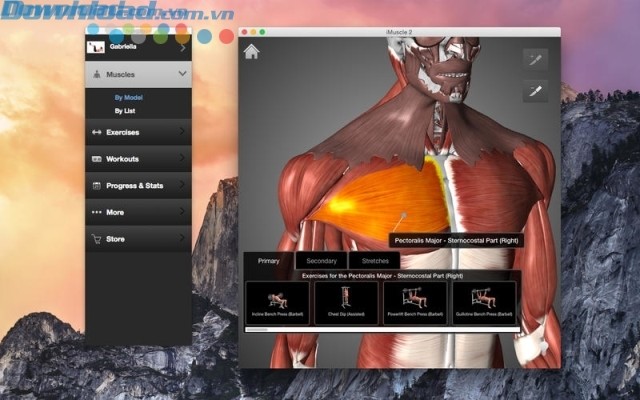640x400 pixels.
Task: Expand the Store row arrow
Action: click(182, 238)
